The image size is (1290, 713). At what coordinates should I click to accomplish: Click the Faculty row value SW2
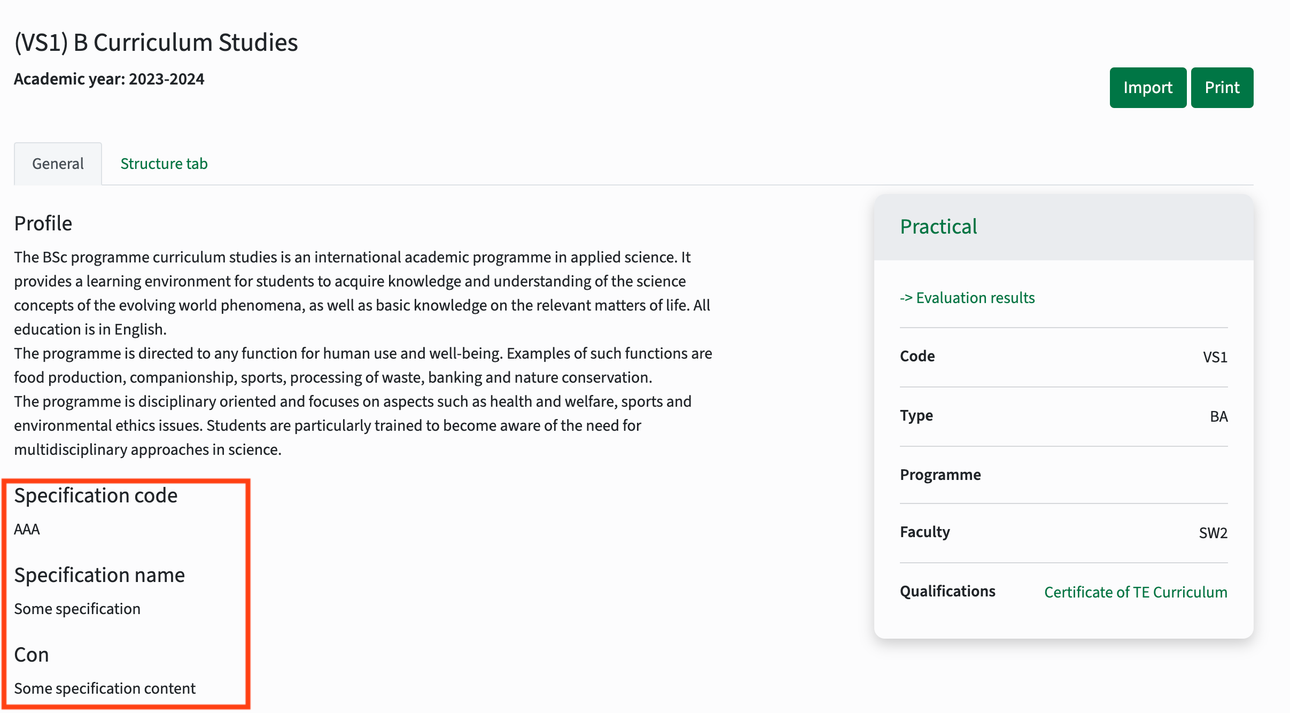[x=1213, y=533]
